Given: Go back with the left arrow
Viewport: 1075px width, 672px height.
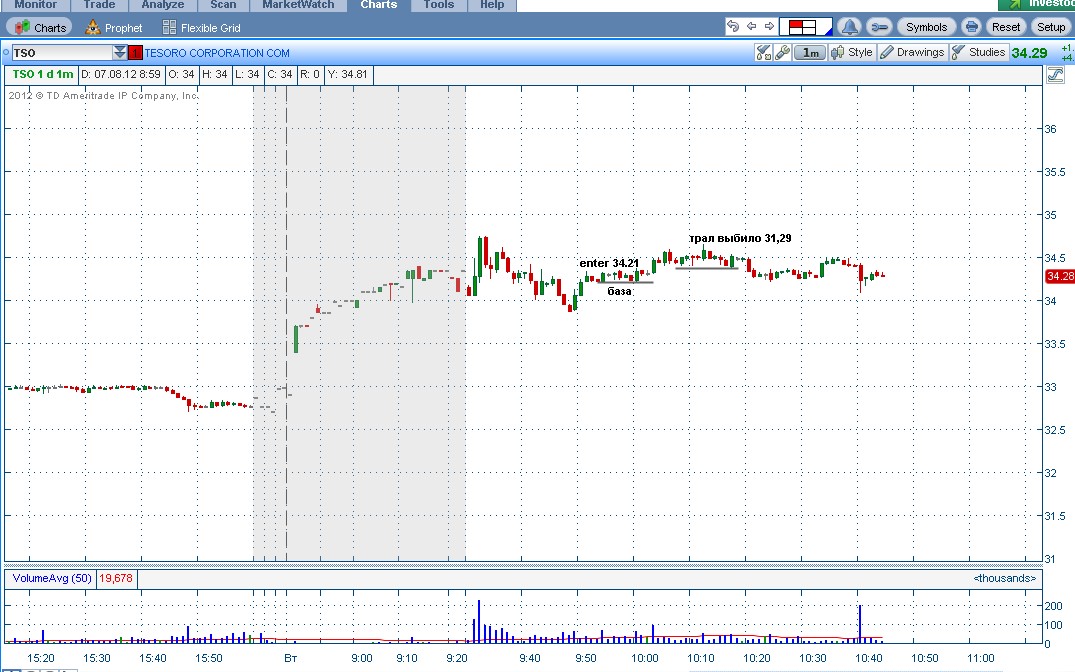Looking at the screenshot, I should coord(751,27).
